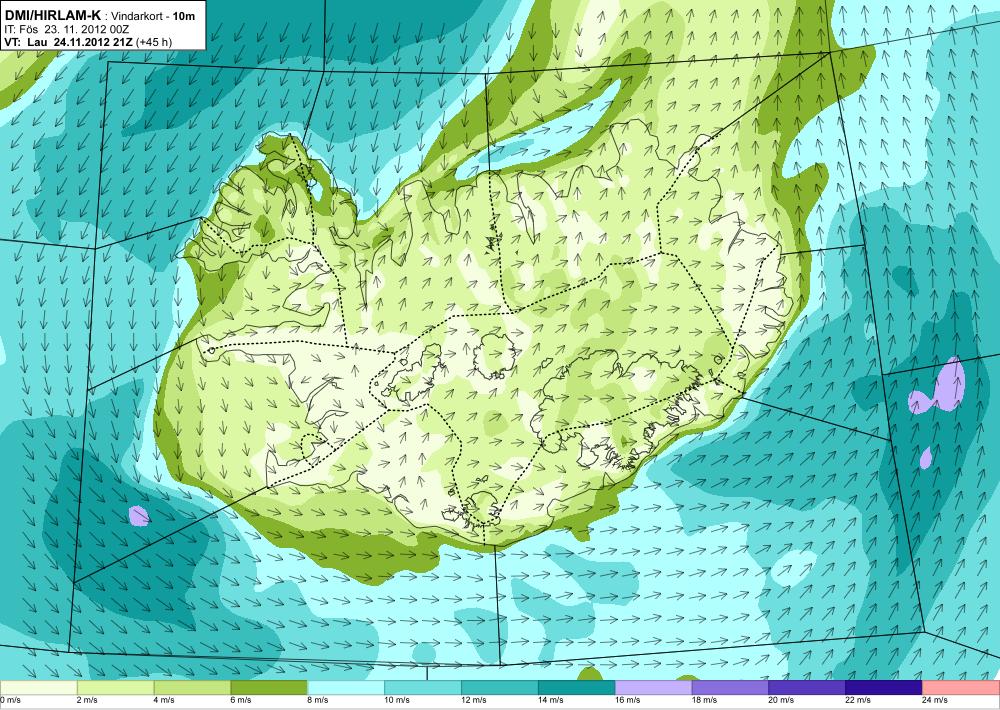This screenshot has height=710, width=1000.
Task: Click the small purple wind patch southwest of Iceland
Action: tap(138, 516)
